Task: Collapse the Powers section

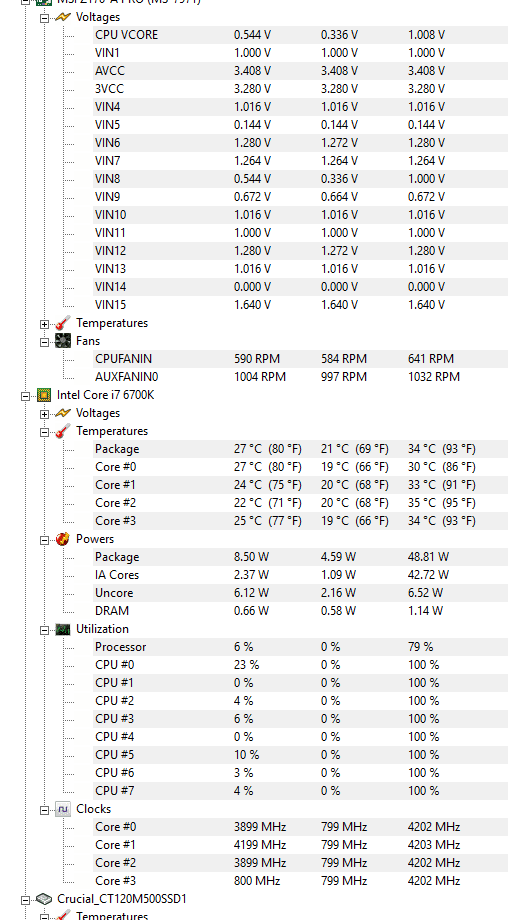Action: [44, 540]
